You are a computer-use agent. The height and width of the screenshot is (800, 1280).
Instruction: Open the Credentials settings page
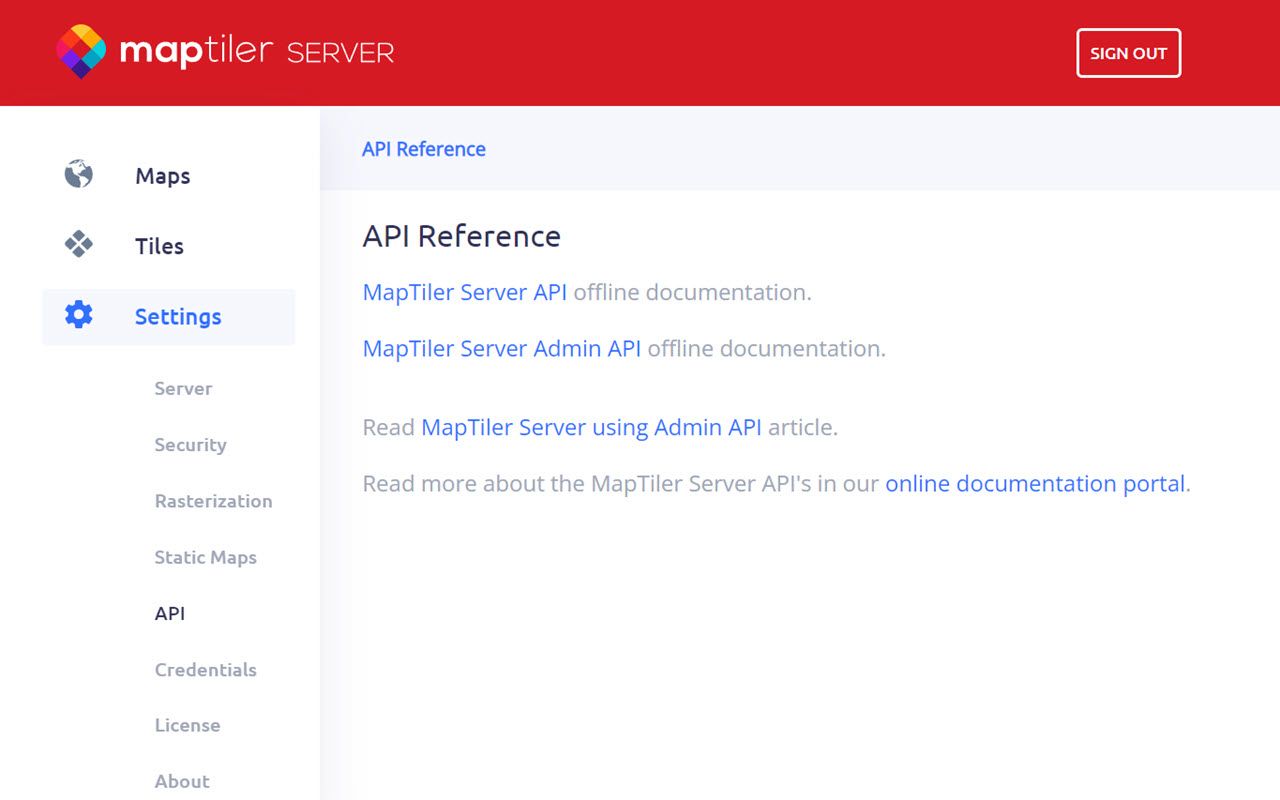[x=206, y=669]
